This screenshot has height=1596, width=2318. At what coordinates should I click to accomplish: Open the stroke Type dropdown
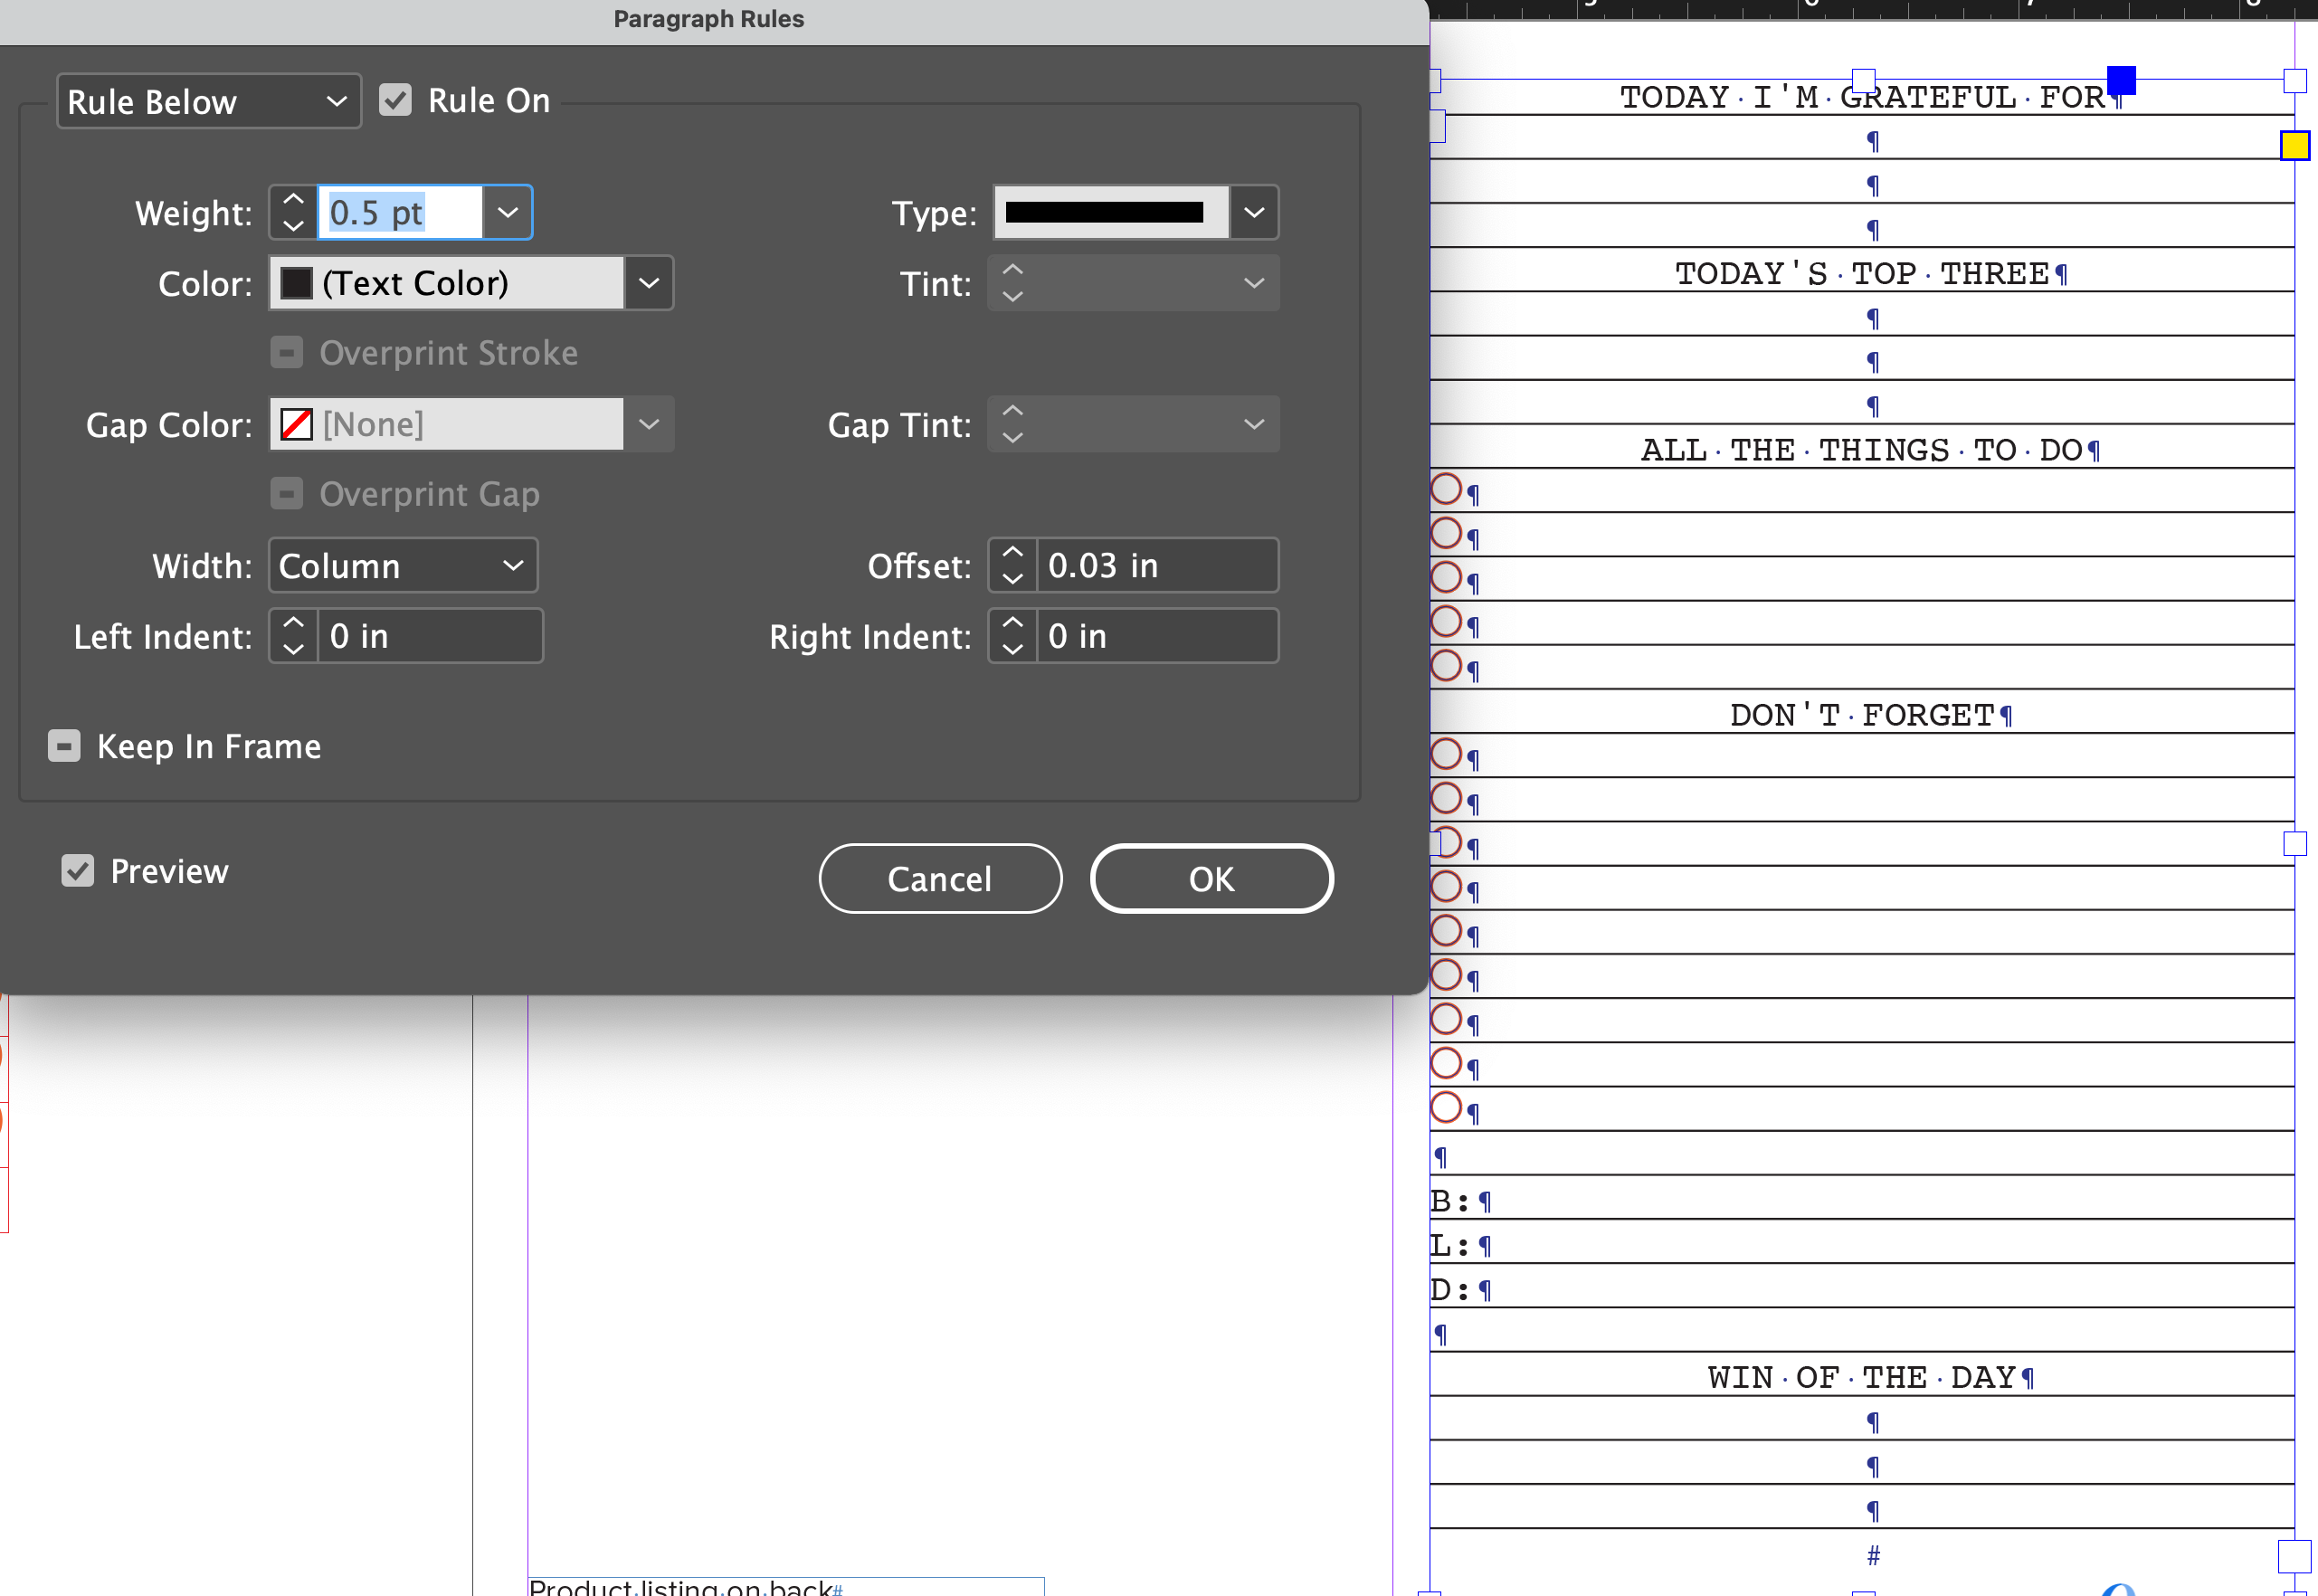[1254, 212]
